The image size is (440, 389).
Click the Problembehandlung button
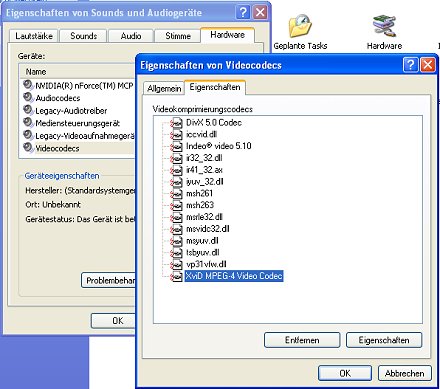click(109, 280)
